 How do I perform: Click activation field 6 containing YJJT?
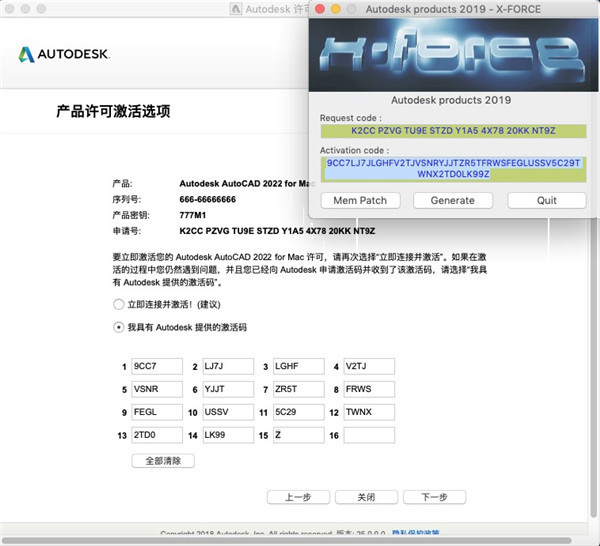228,389
